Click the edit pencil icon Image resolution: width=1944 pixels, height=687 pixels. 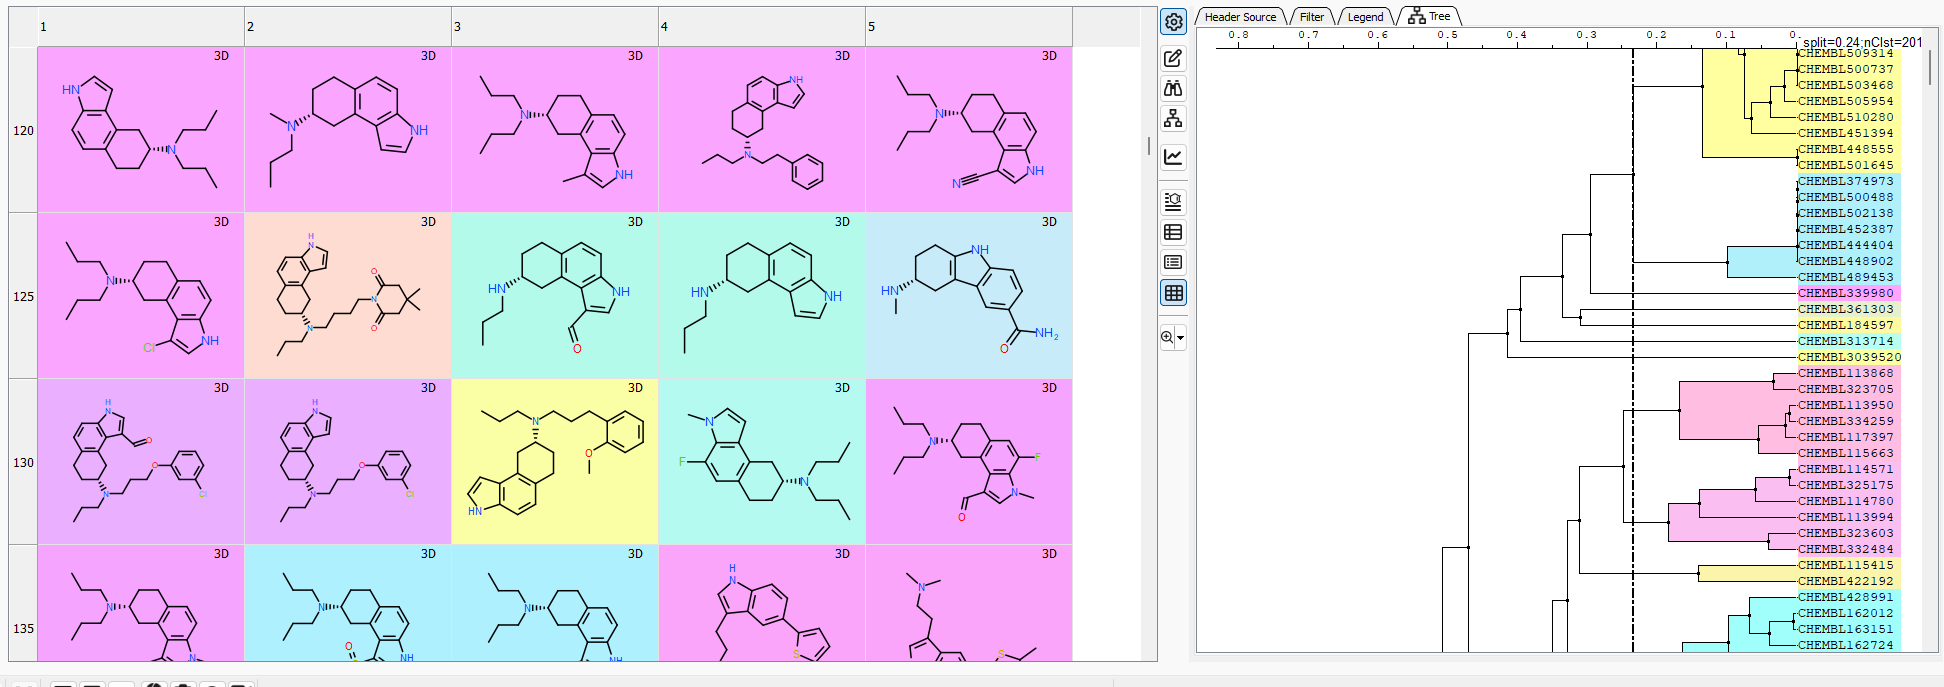pyautogui.click(x=1173, y=58)
